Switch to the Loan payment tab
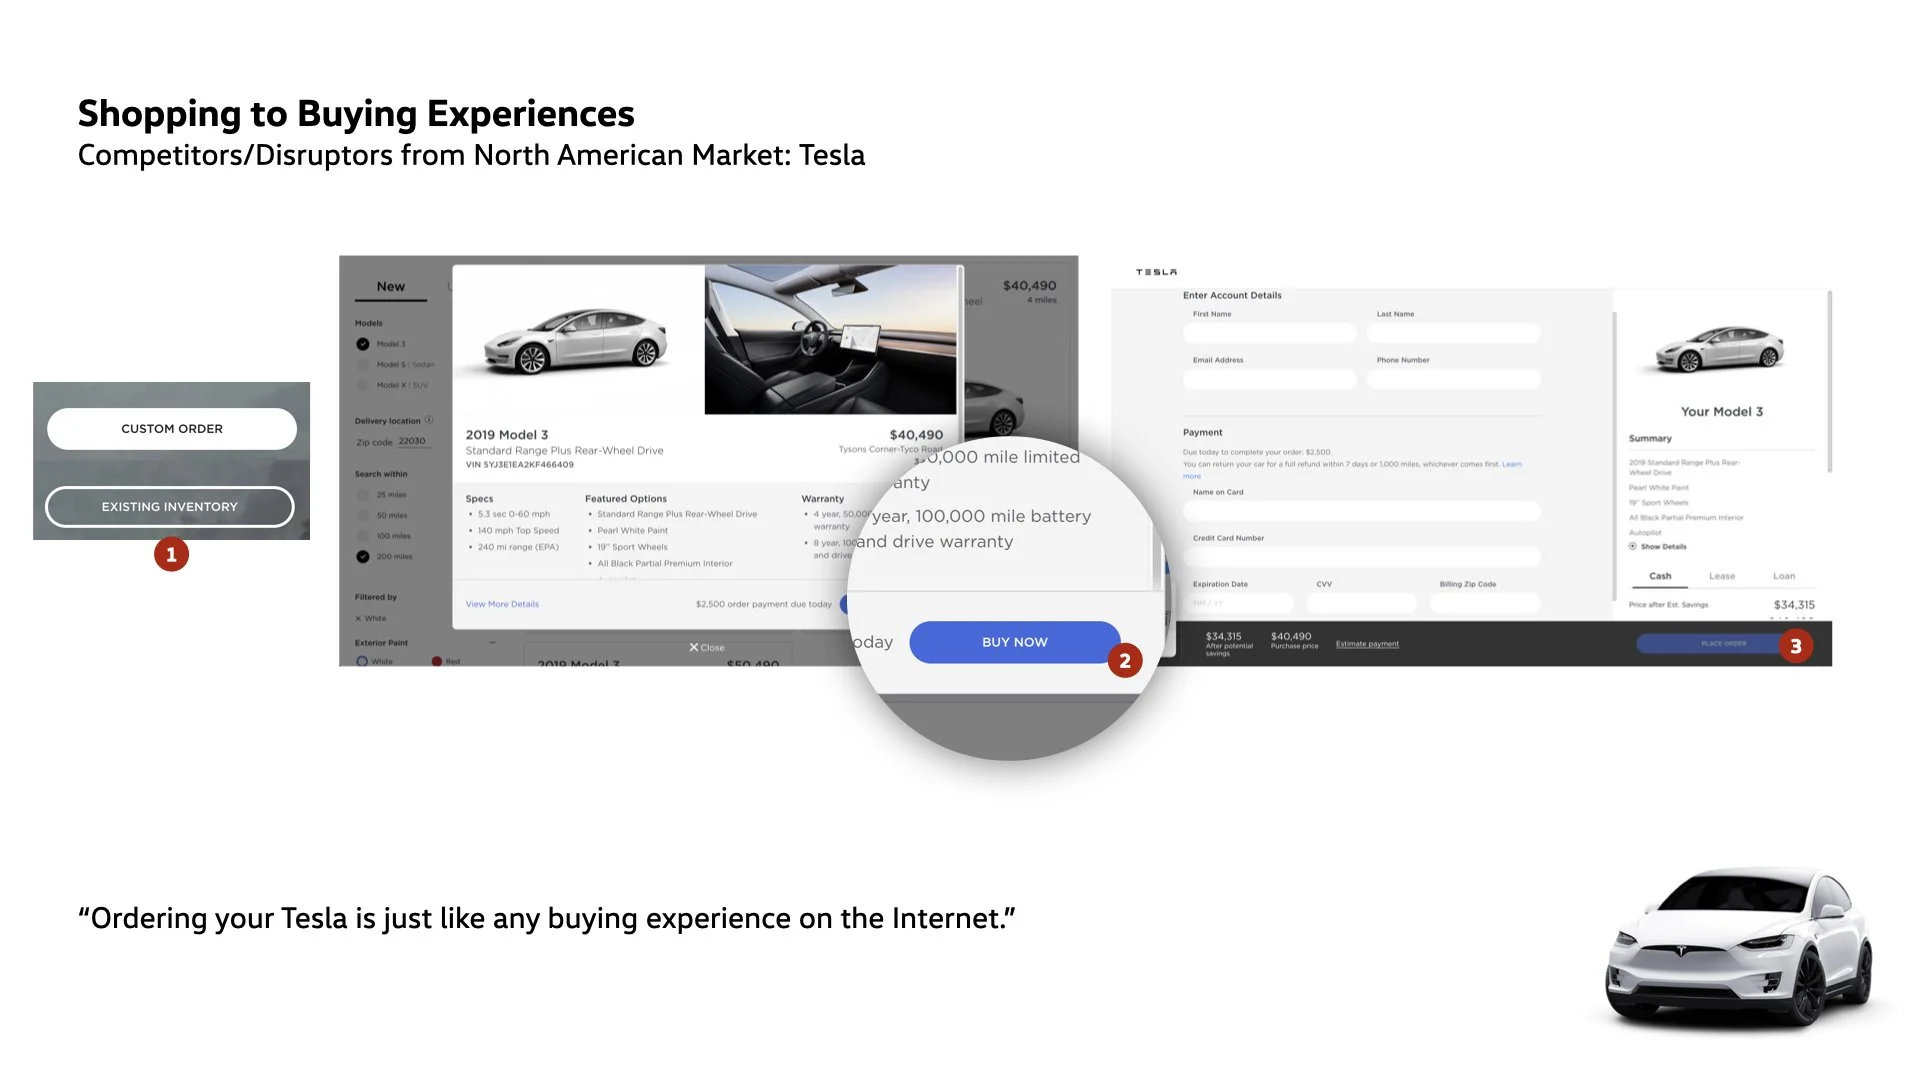The width and height of the screenshot is (1920, 1080). [x=1784, y=576]
